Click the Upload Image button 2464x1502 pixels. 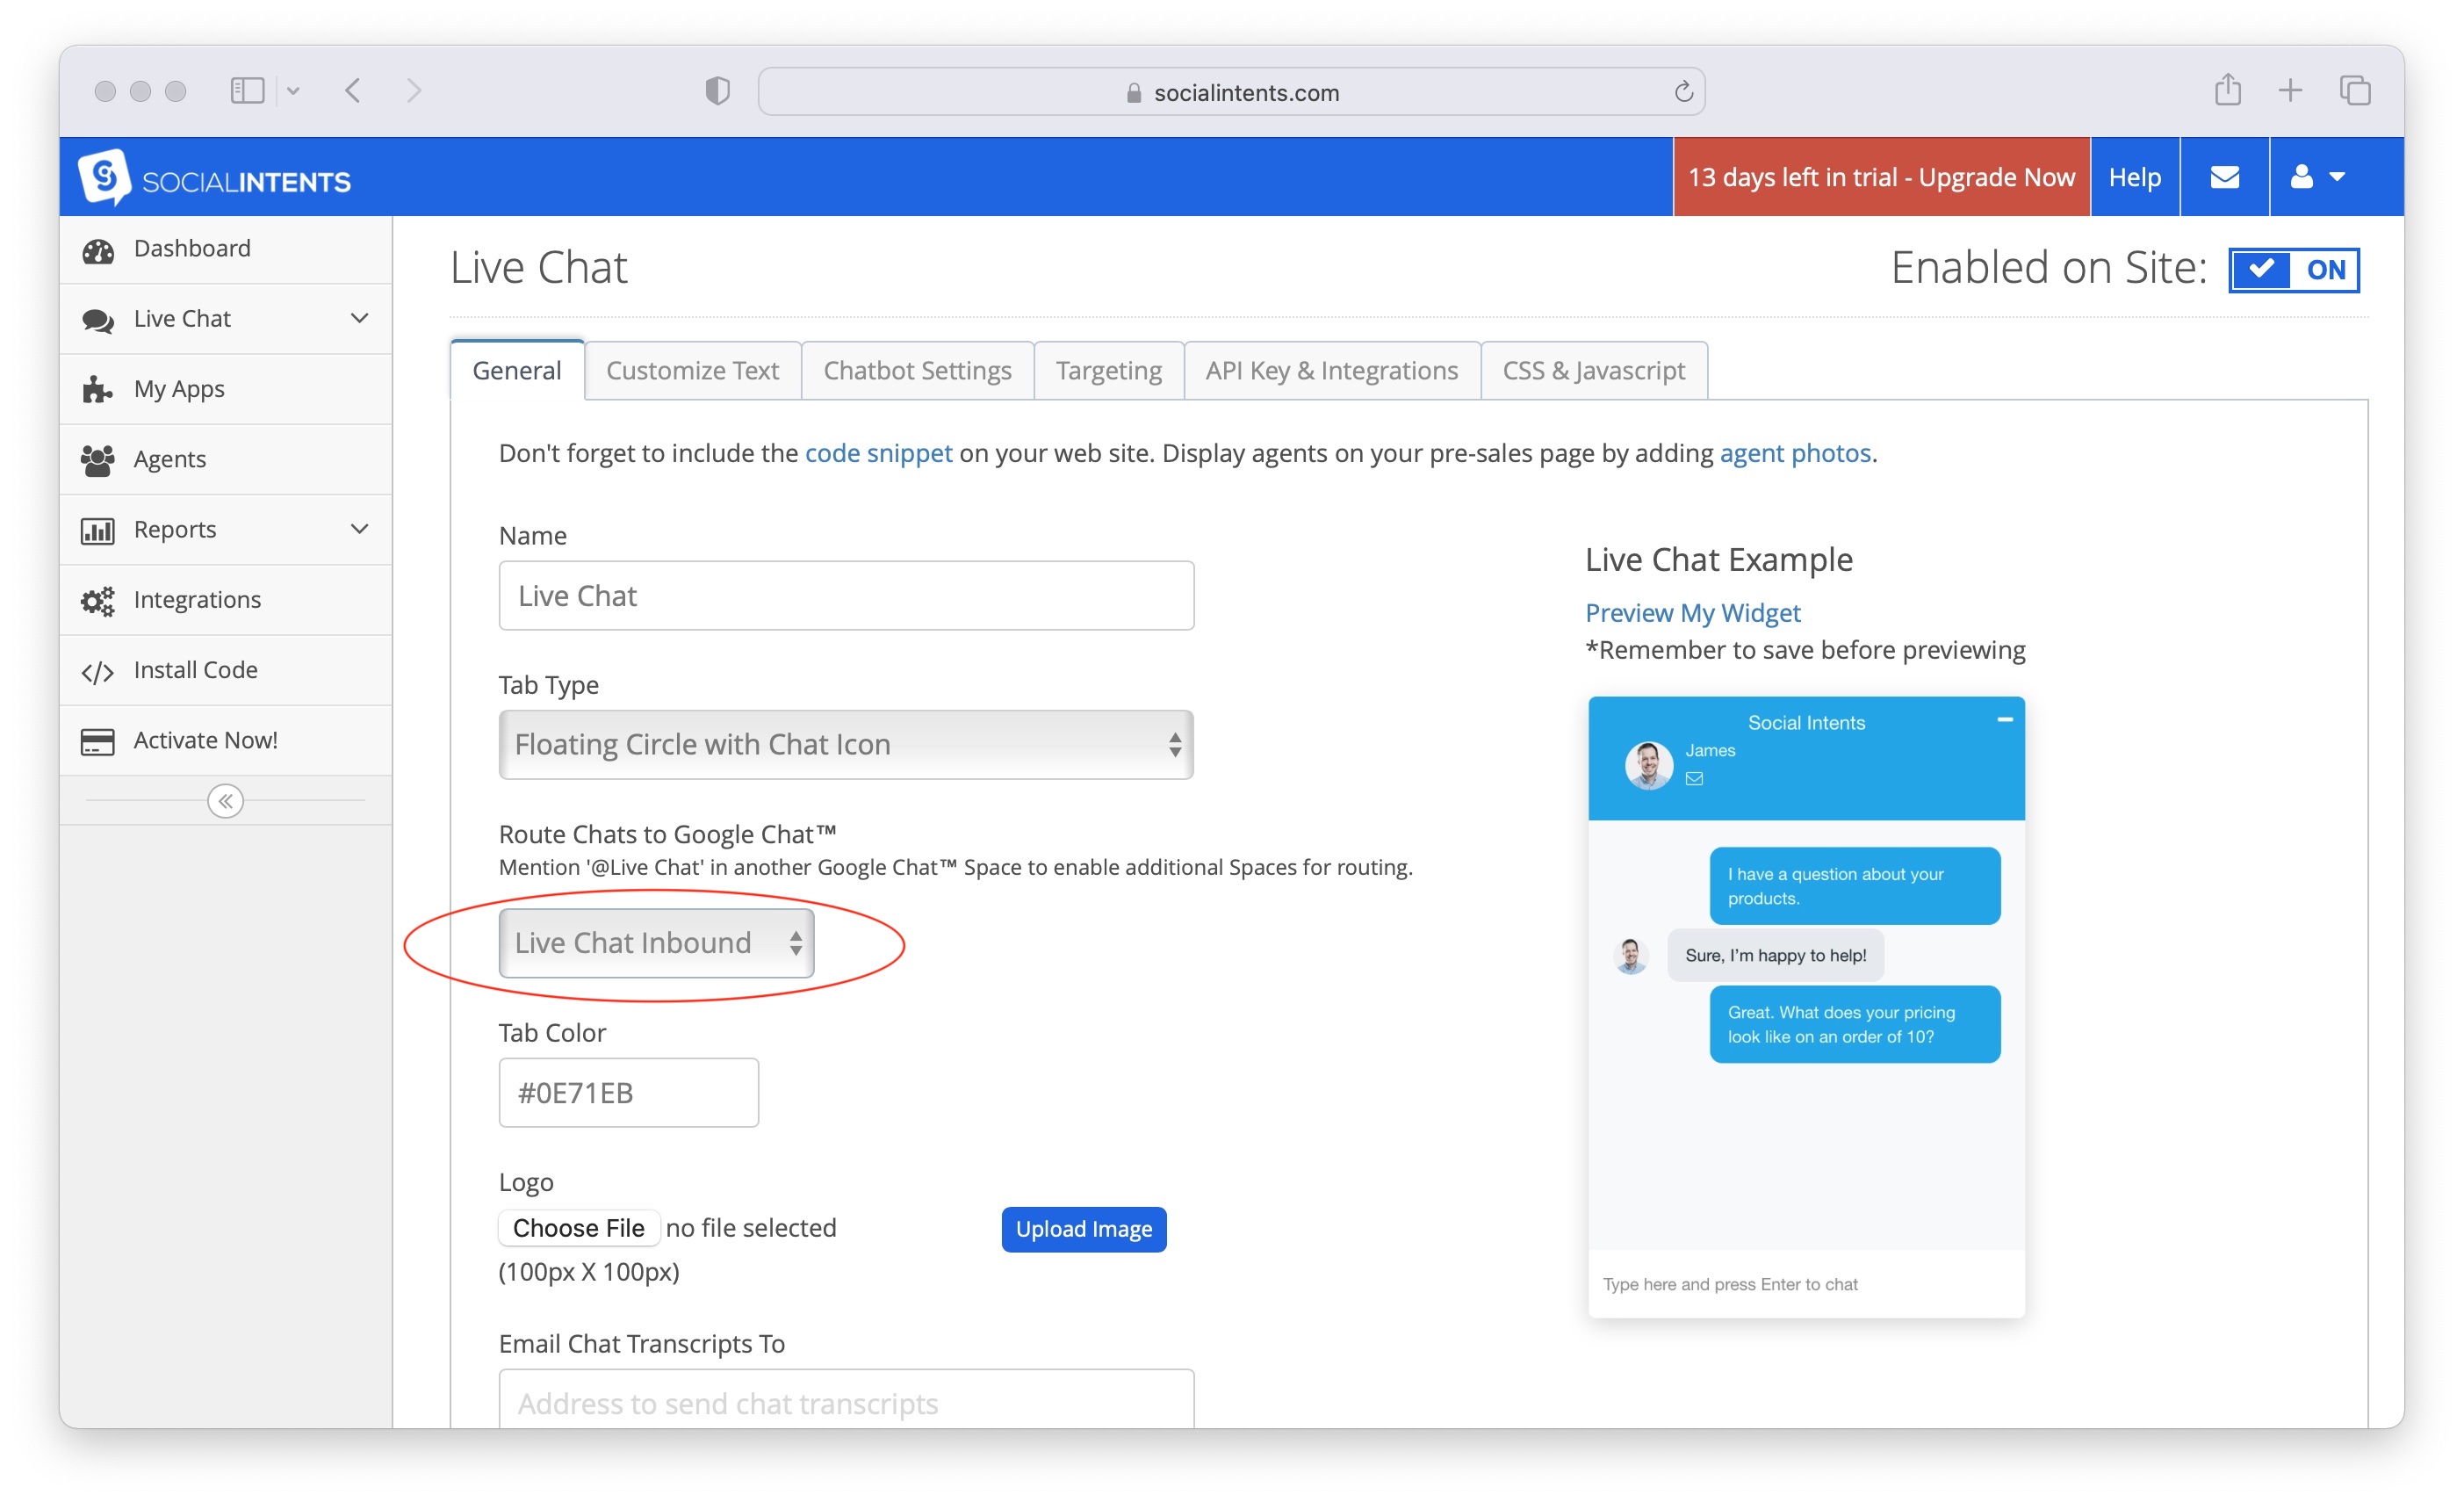coord(1083,1228)
